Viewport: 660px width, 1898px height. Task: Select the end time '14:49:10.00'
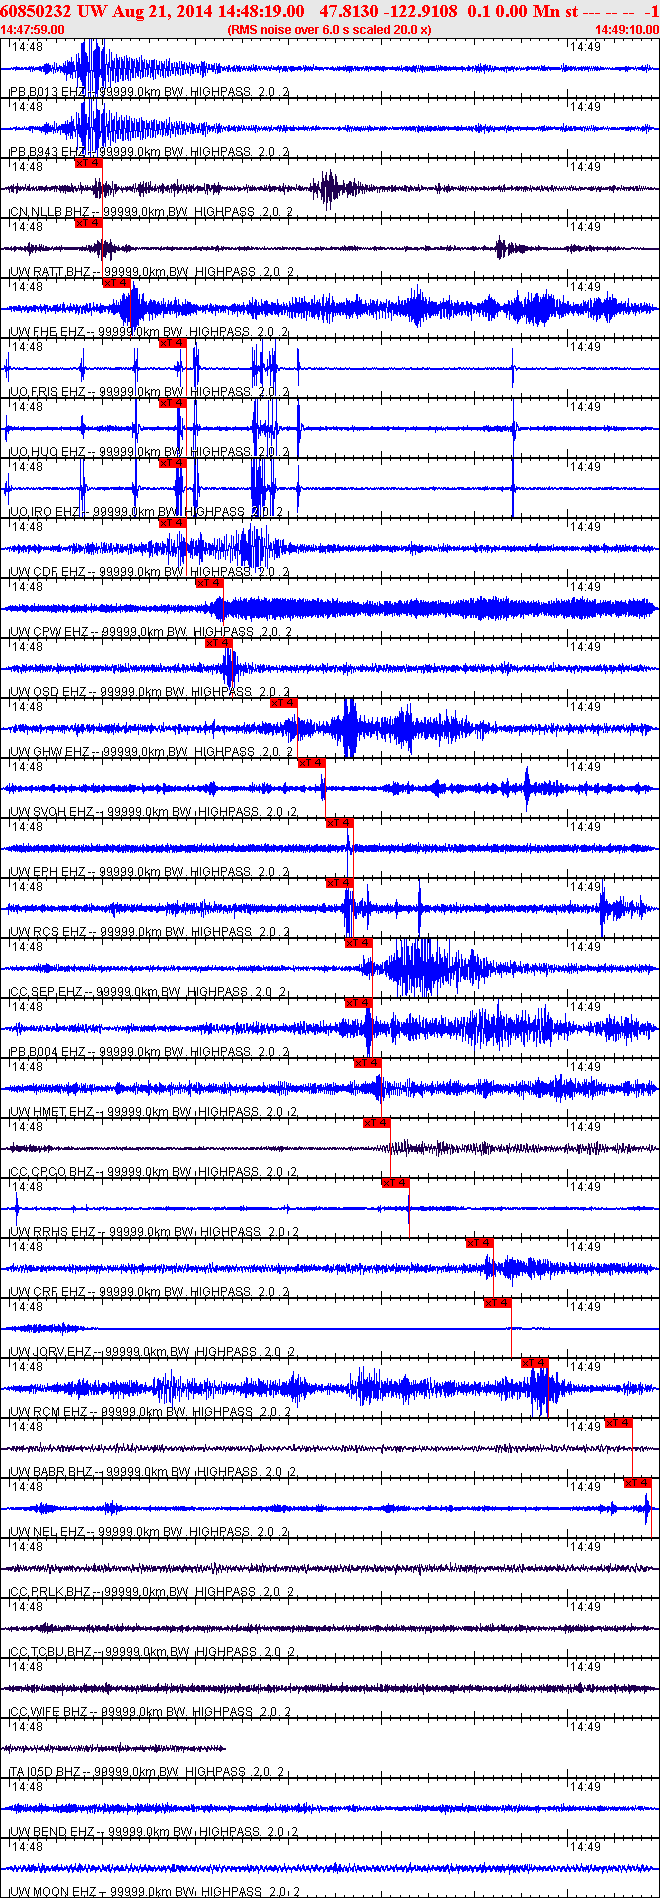(x=627, y=30)
